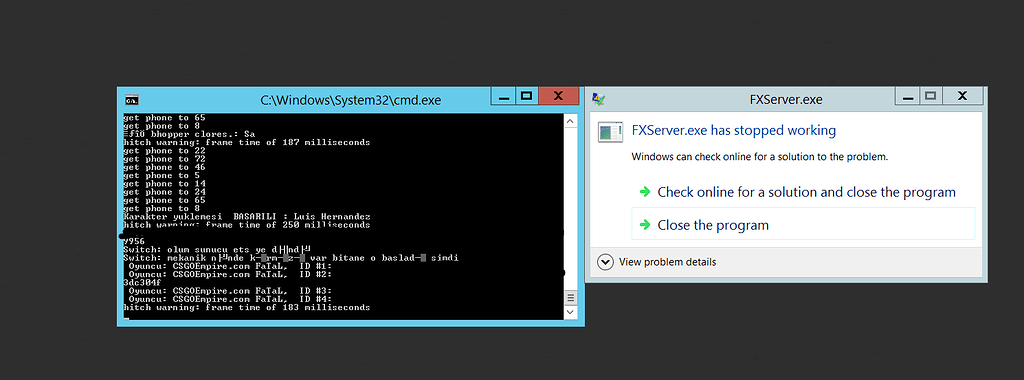This screenshot has width=1024, height=380.
Task: Click green arrow next to Close the program
Action: [x=645, y=225]
